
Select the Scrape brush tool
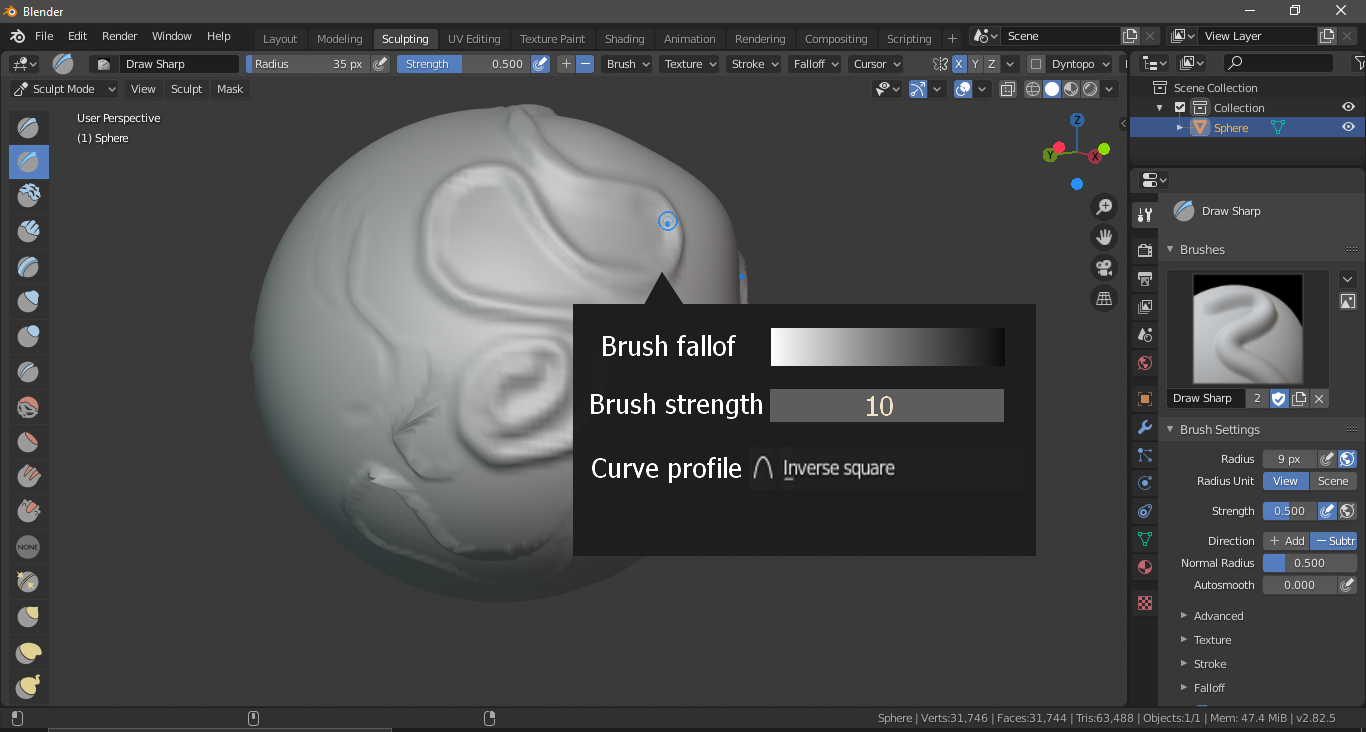[x=28, y=511]
